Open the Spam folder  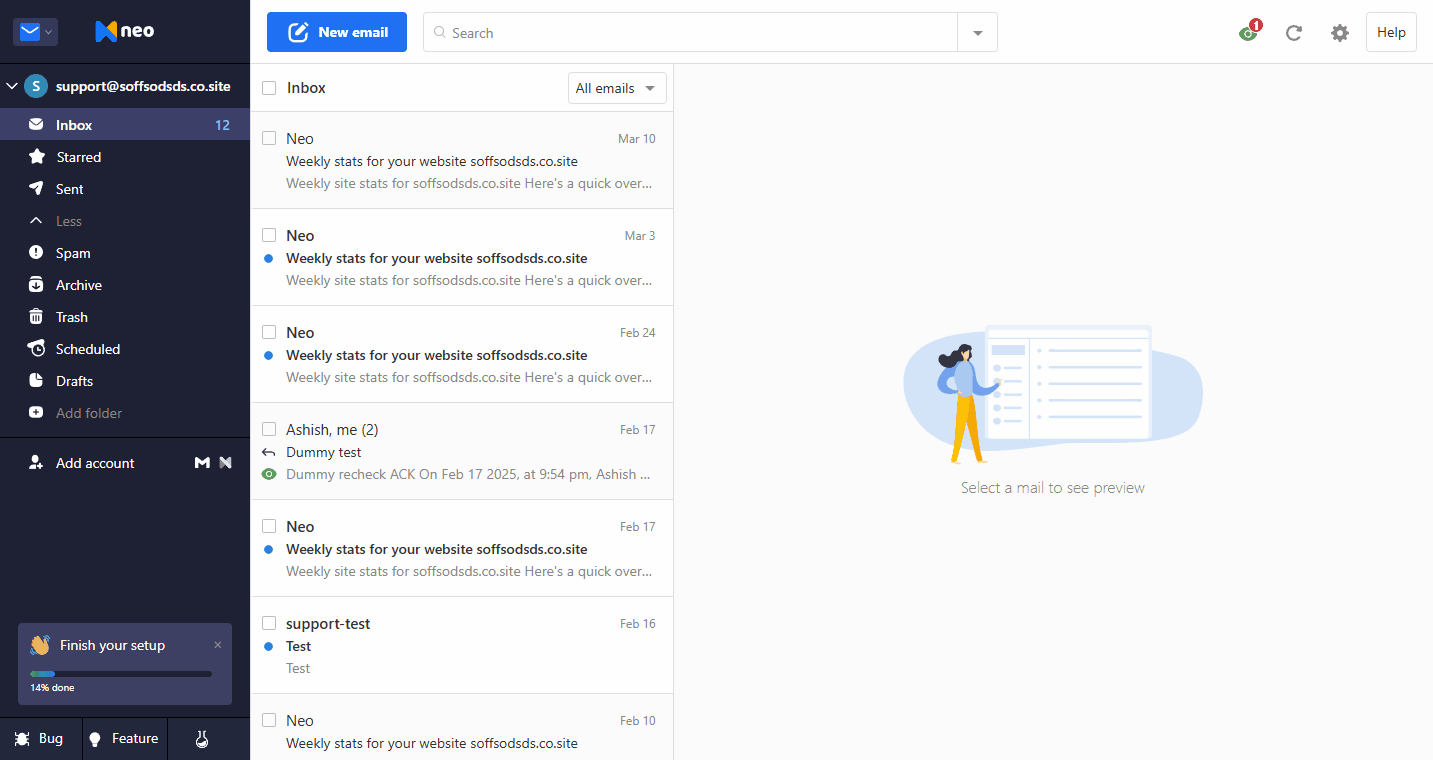point(124,253)
